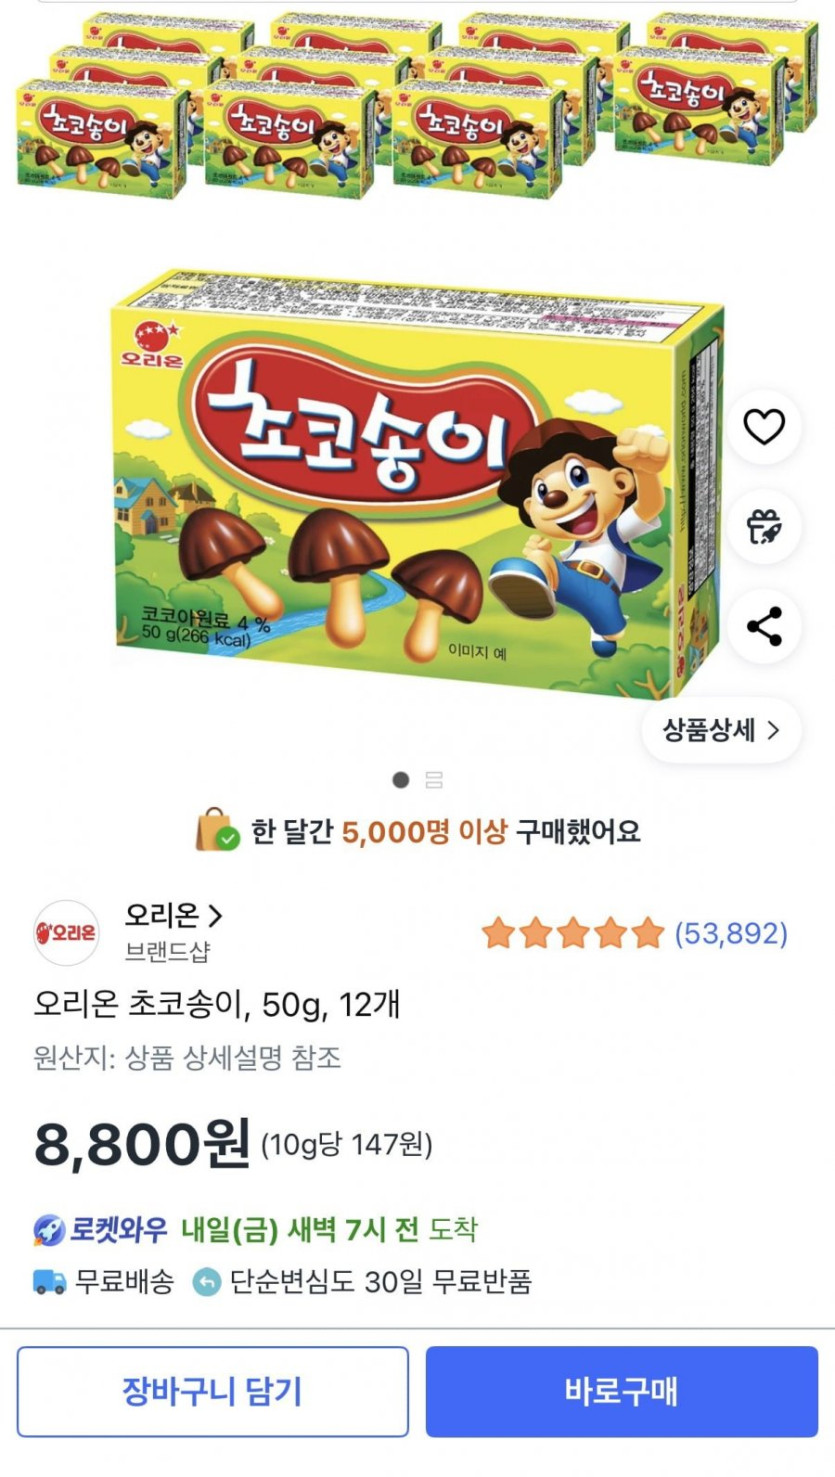Tap the 오리온 초코송이, 50g, 12개 title

217,1003
